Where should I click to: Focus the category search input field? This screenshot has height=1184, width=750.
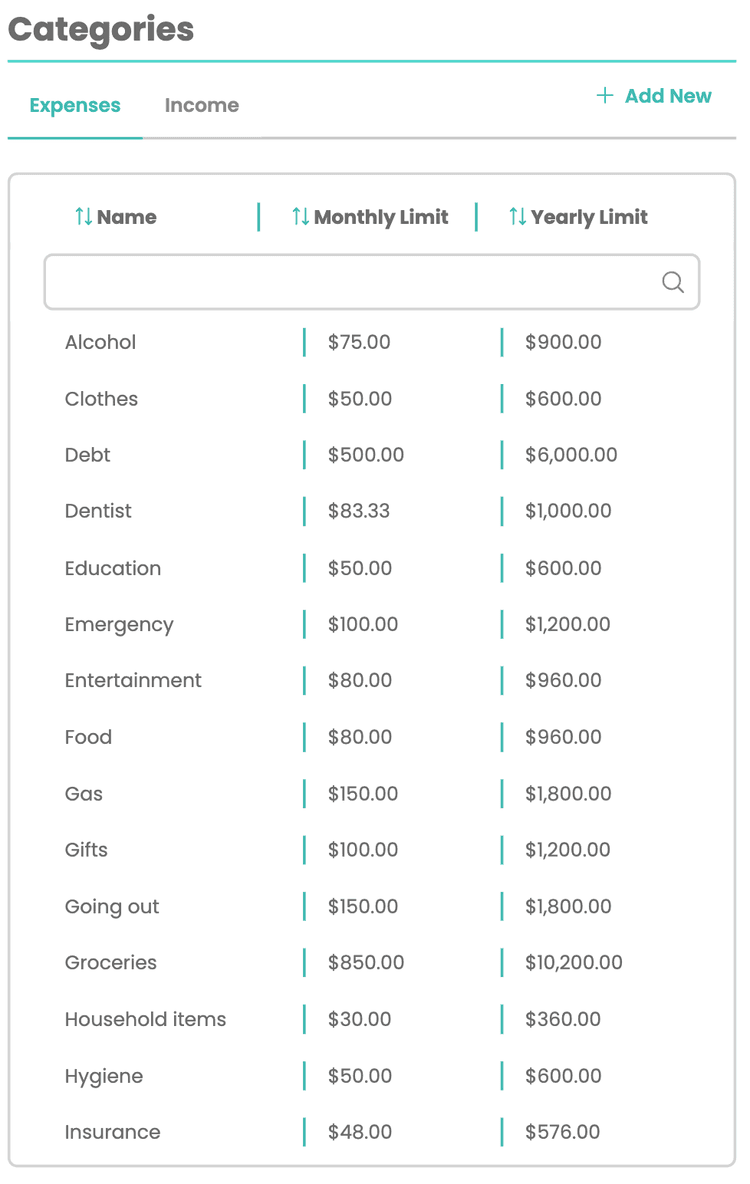350,283
